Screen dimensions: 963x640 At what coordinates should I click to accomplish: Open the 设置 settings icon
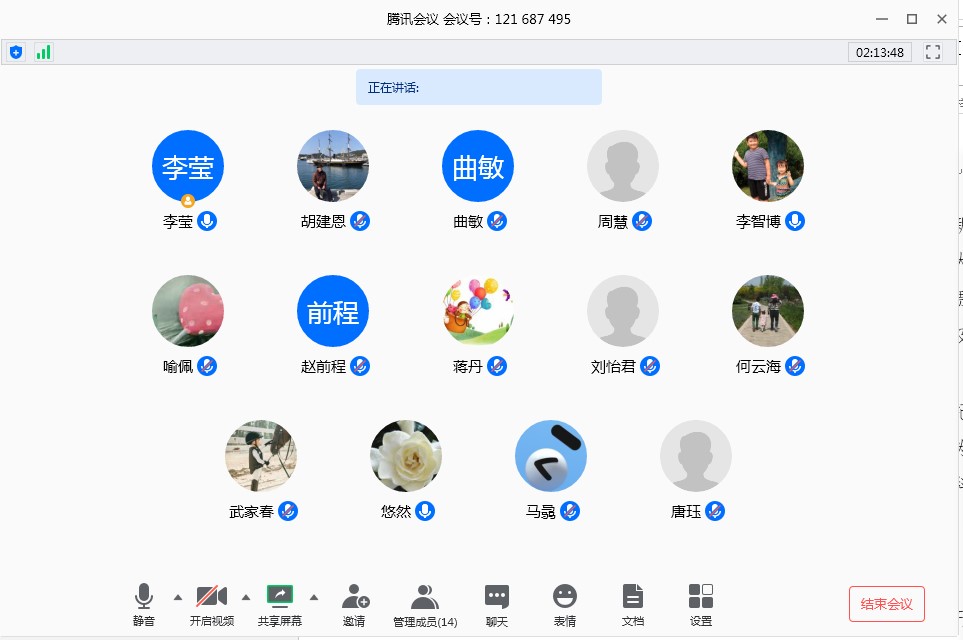pyautogui.click(x=701, y=604)
